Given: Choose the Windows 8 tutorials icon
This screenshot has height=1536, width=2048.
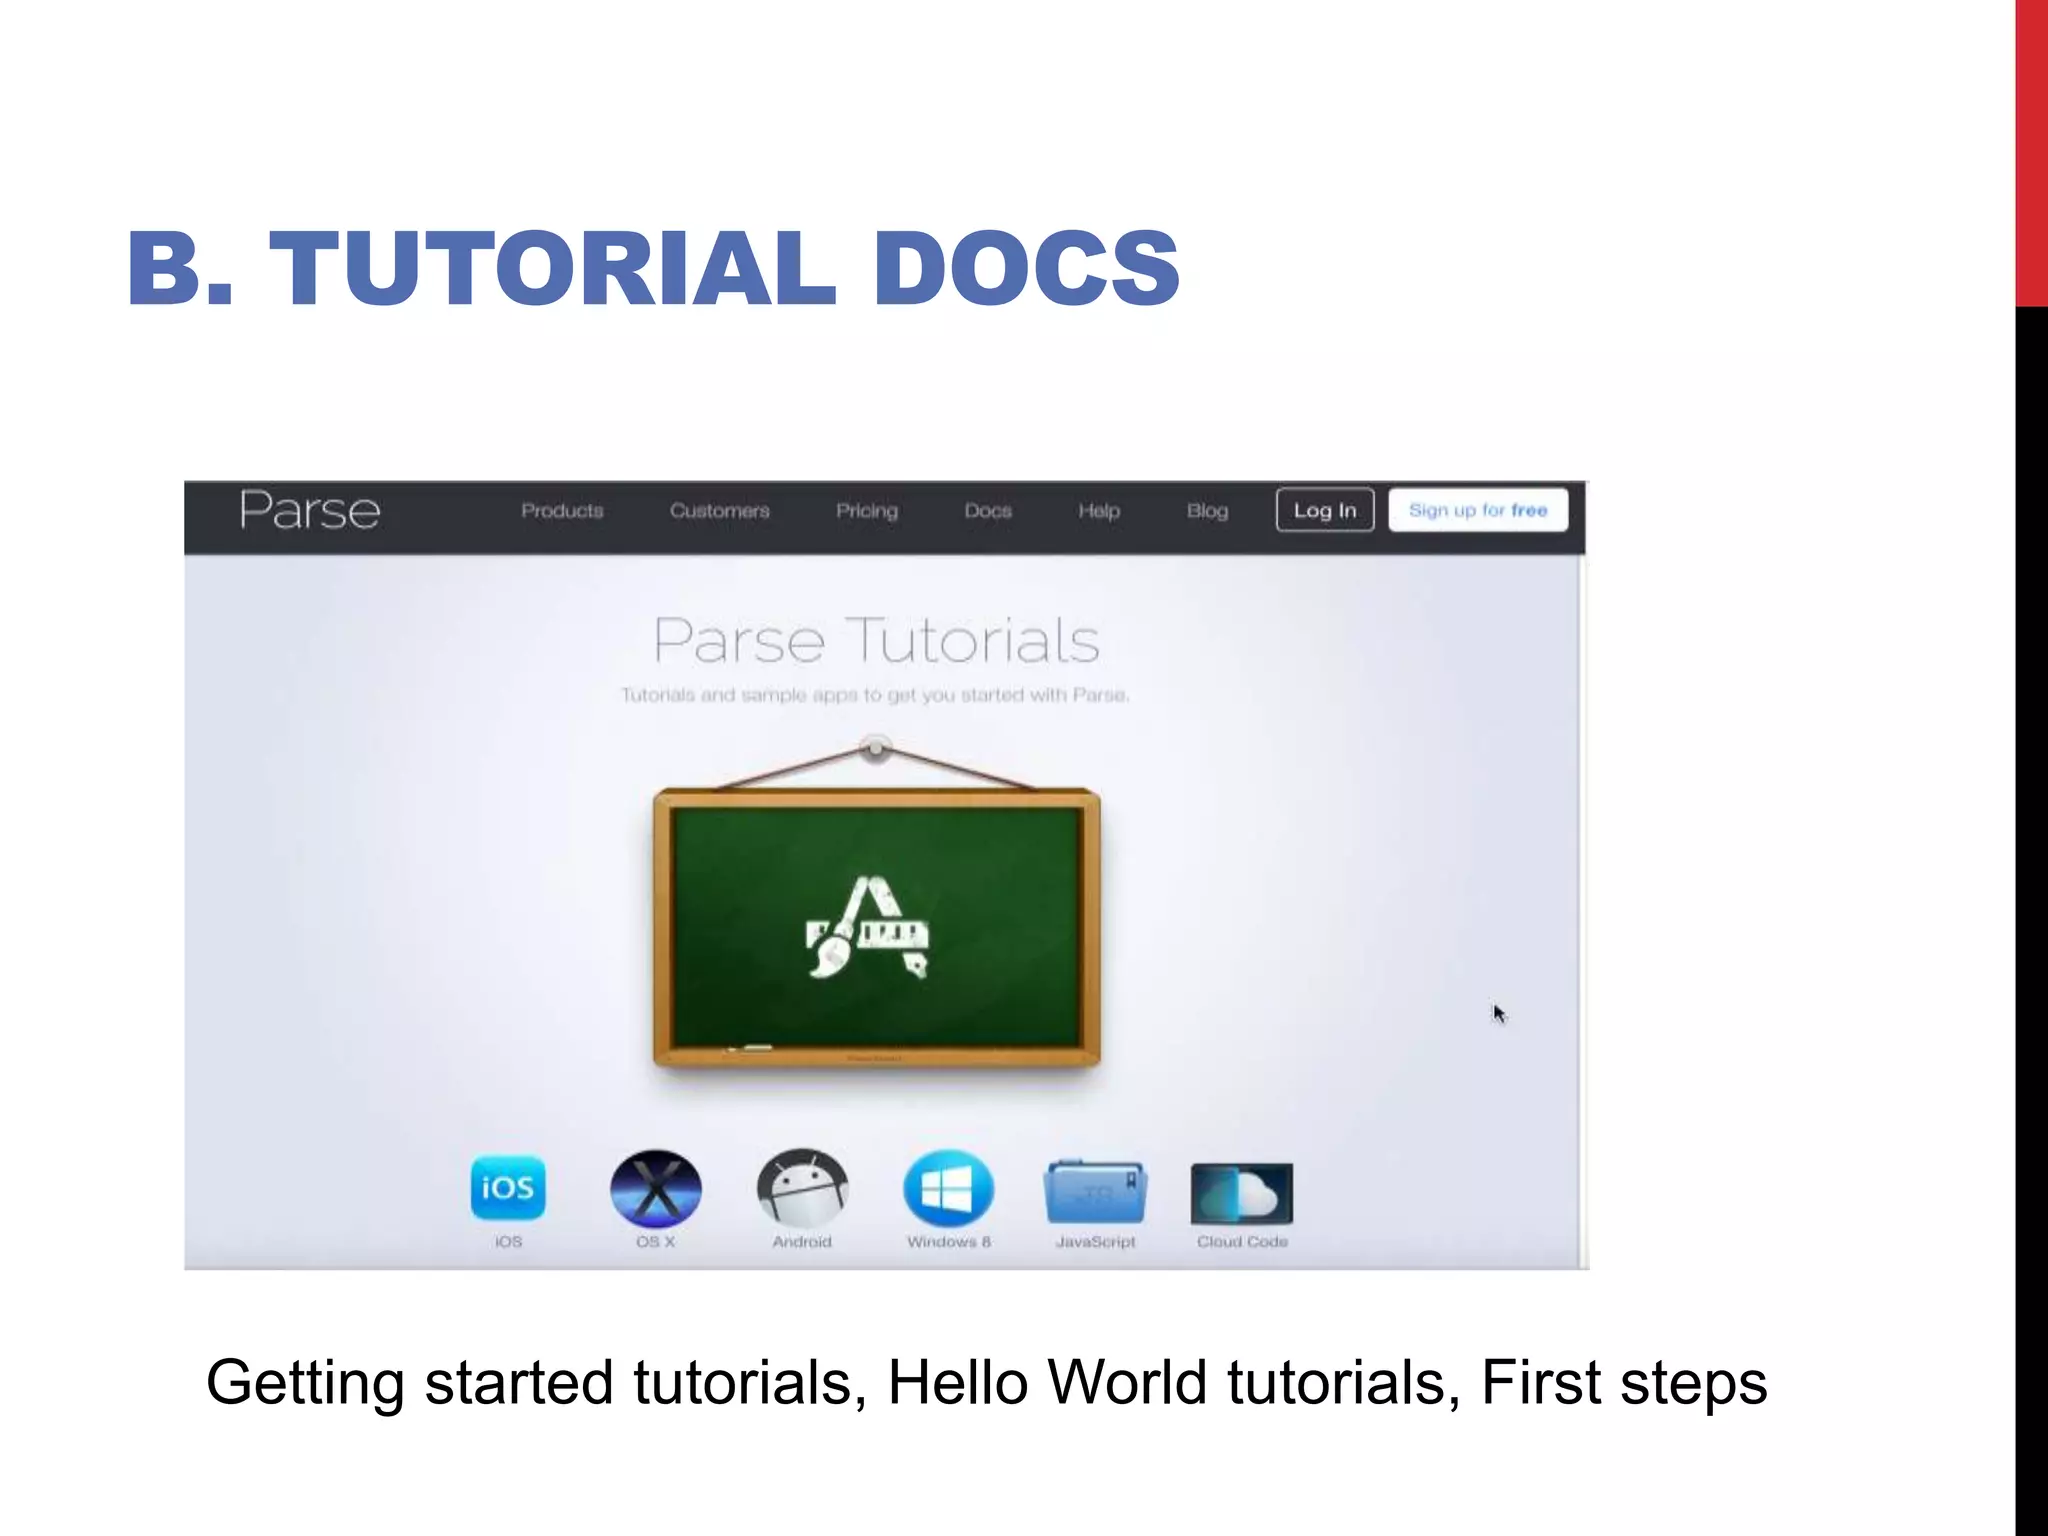Looking at the screenshot, I should pyautogui.click(x=949, y=1188).
